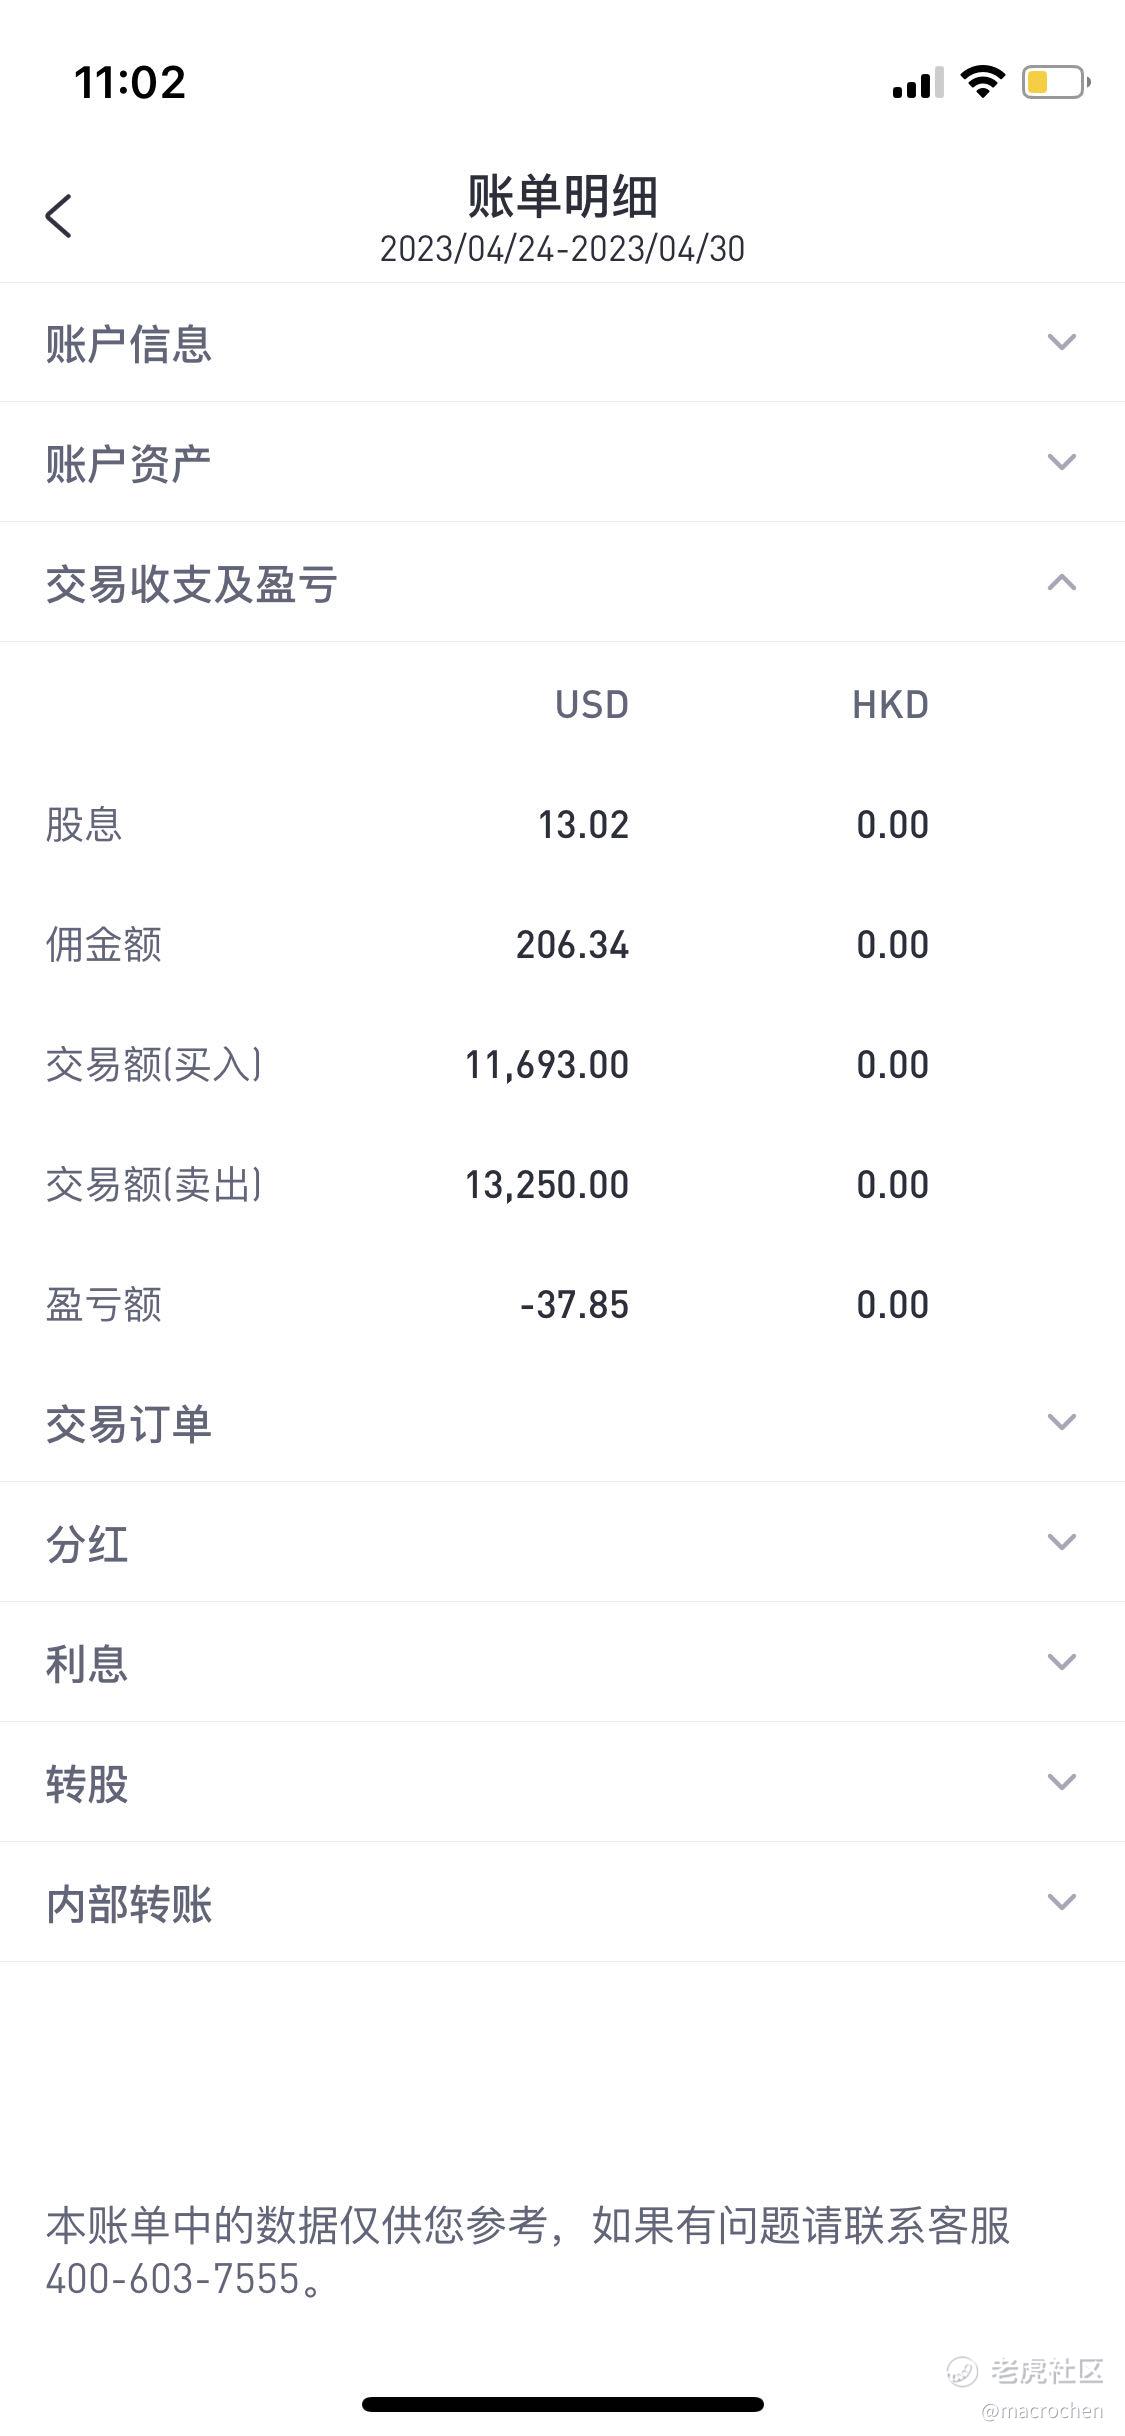Tap the back arrow icon
This screenshot has width=1125, height=2436.
[59, 216]
